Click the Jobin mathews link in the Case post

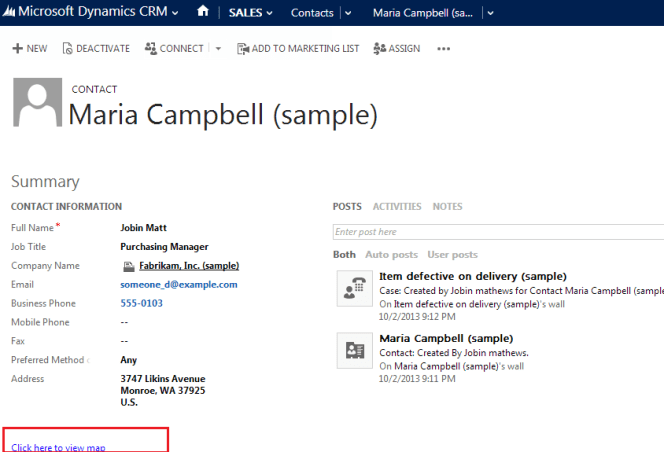click(x=481, y=291)
